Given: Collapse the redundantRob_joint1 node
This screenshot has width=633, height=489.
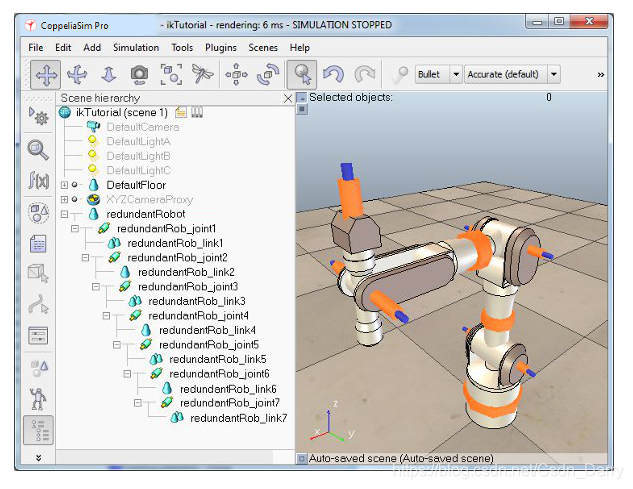Looking at the screenshot, I should [75, 229].
